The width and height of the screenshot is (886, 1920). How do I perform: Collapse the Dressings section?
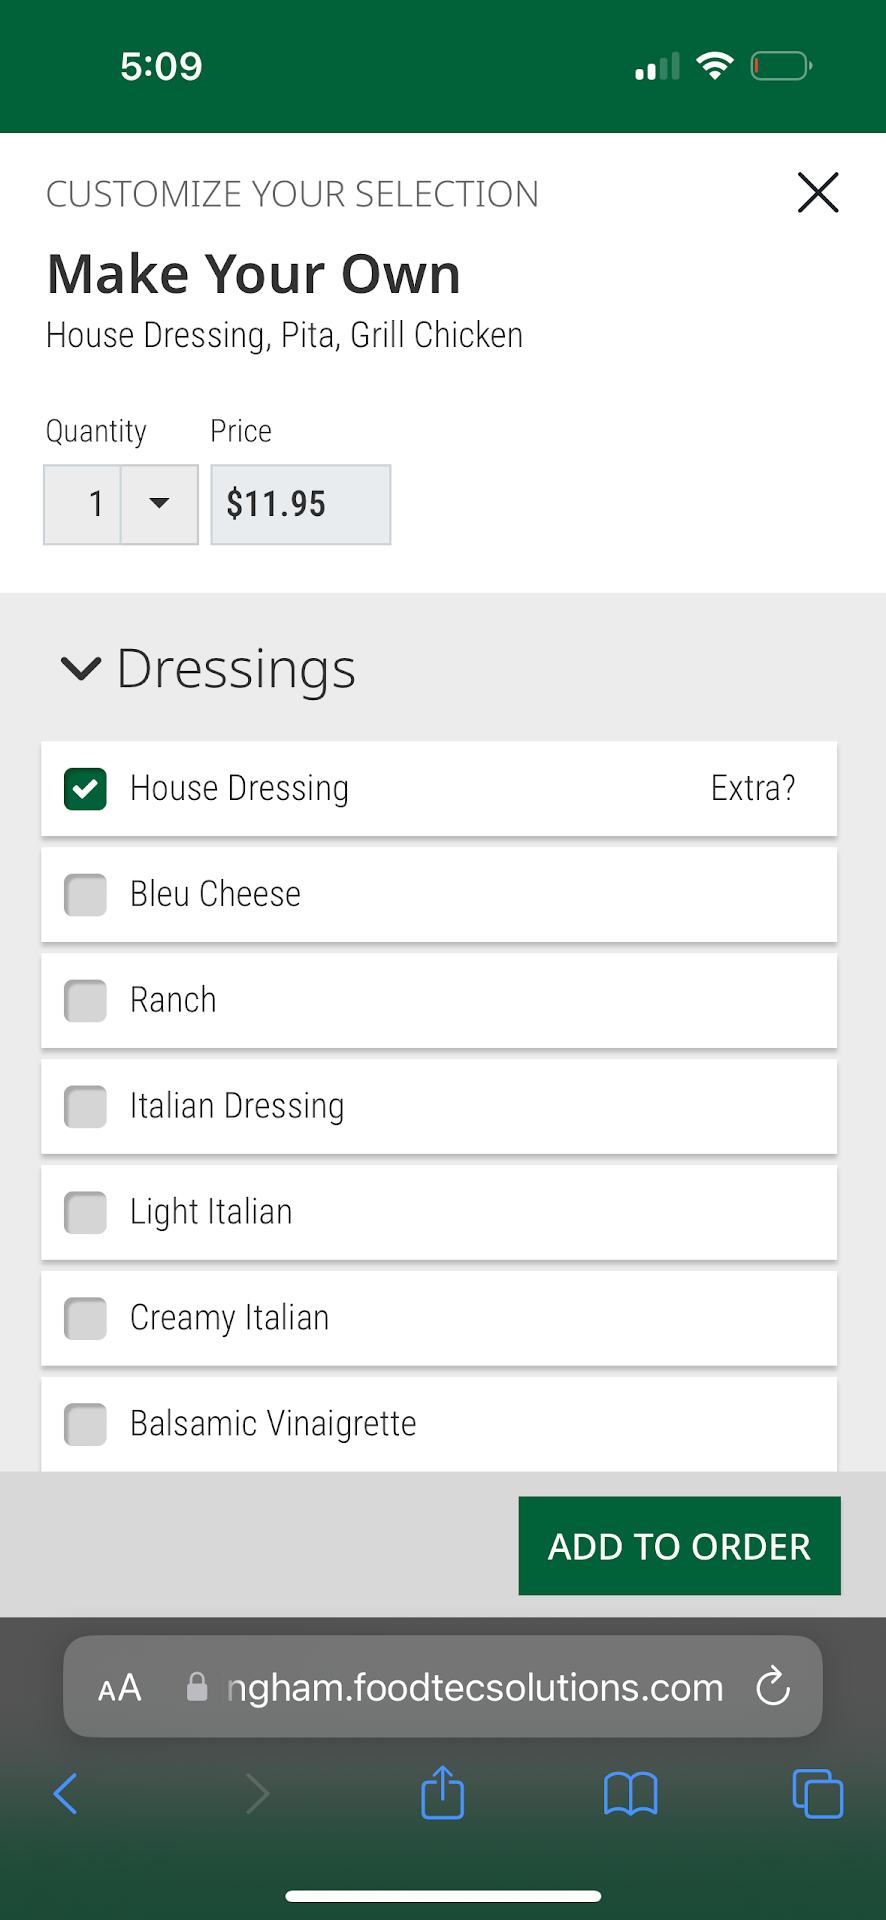(x=81, y=668)
